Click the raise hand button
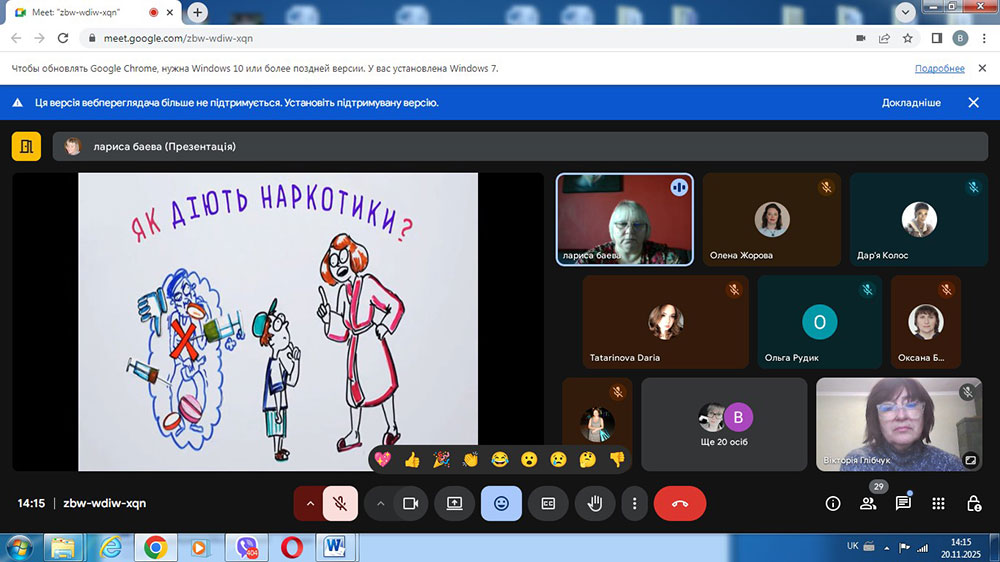Viewport: 1000px width, 562px height. click(x=594, y=504)
